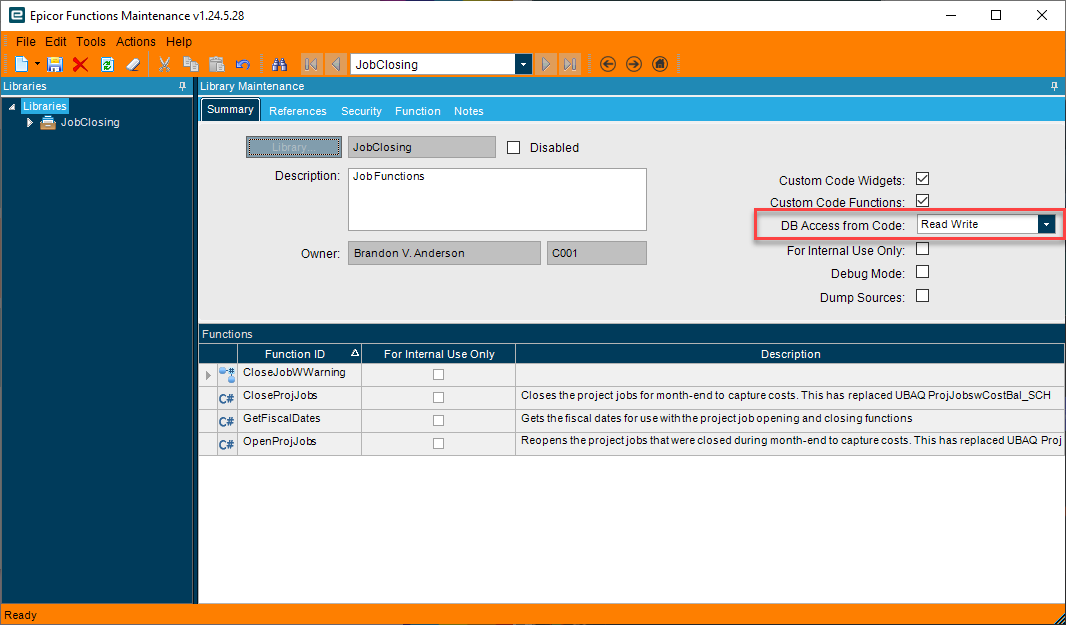Image resolution: width=1066 pixels, height=625 pixels.
Task: Open the Help menu
Action: click(179, 41)
